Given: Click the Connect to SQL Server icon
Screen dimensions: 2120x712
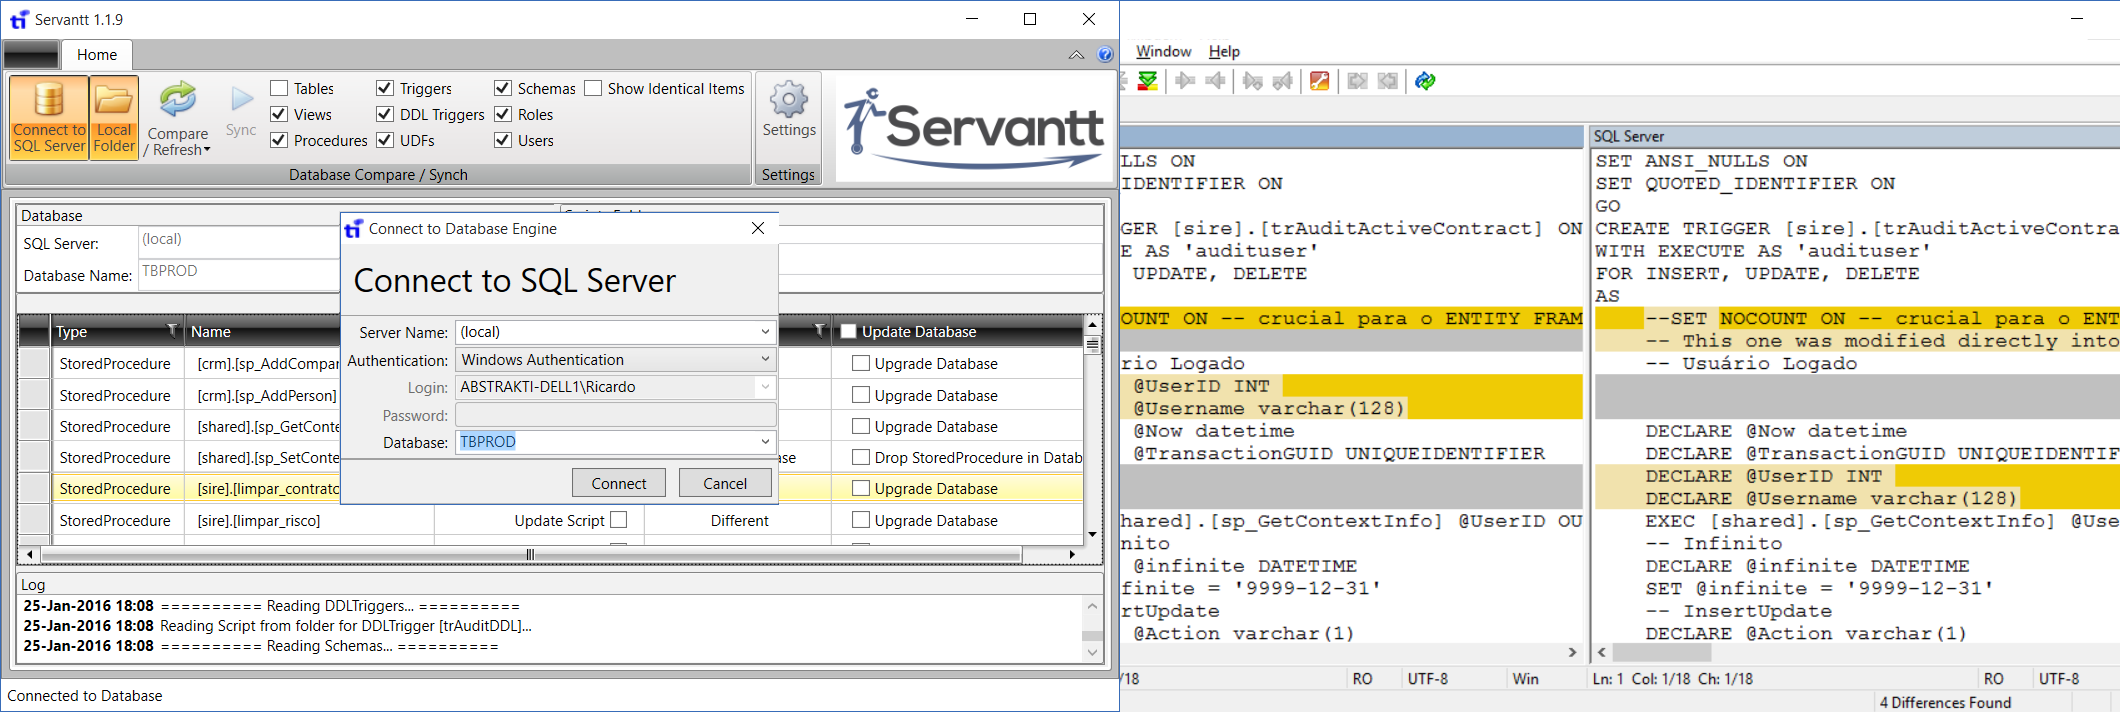Looking at the screenshot, I should pyautogui.click(x=49, y=117).
